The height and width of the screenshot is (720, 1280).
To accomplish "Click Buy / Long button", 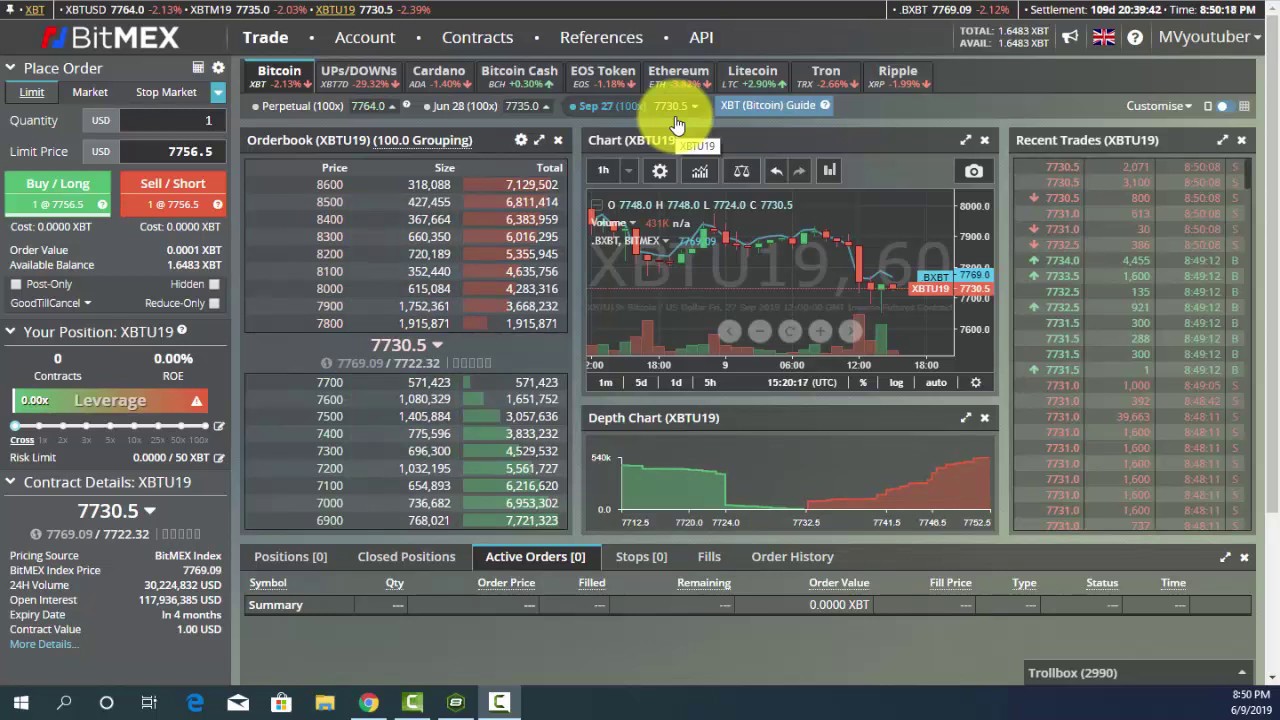I will 58,193.
